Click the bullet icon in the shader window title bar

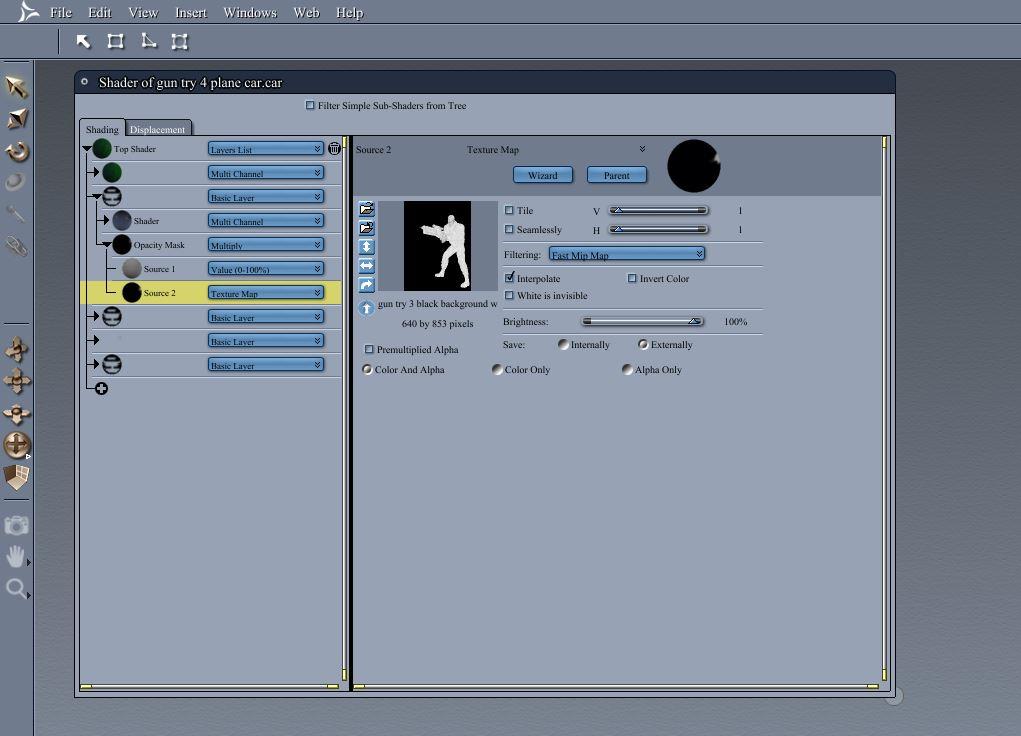click(x=85, y=82)
